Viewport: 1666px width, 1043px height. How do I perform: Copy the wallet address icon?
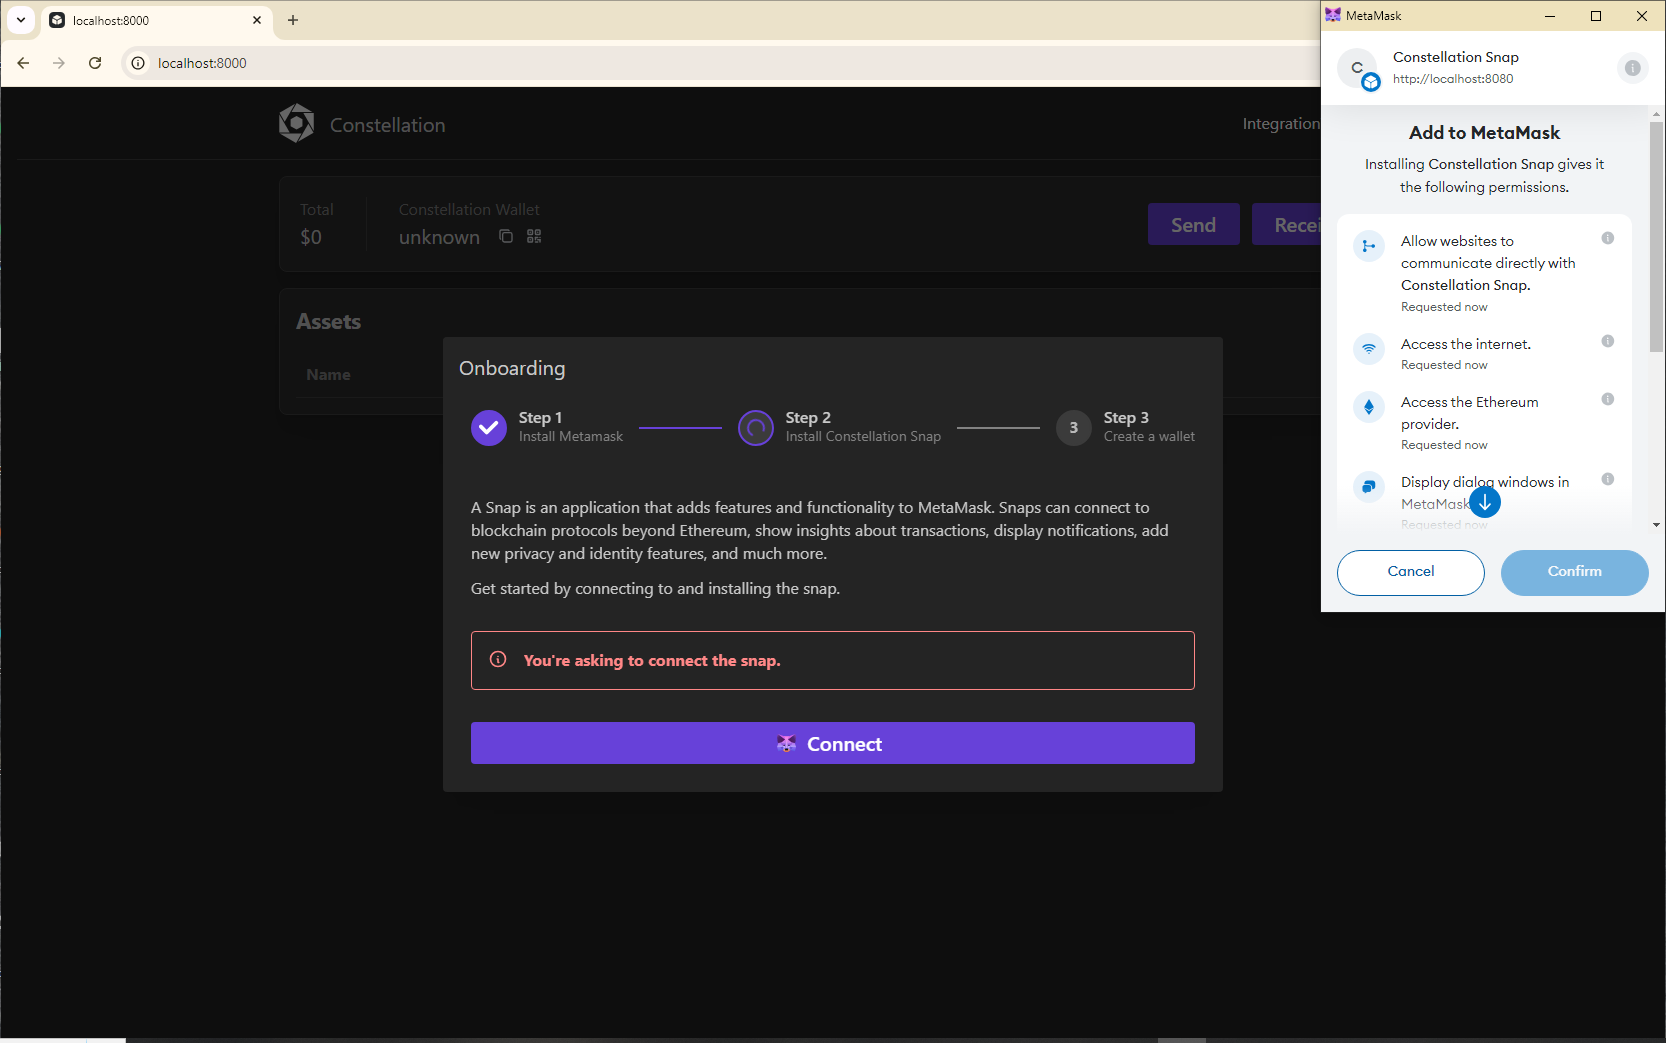[x=506, y=236]
